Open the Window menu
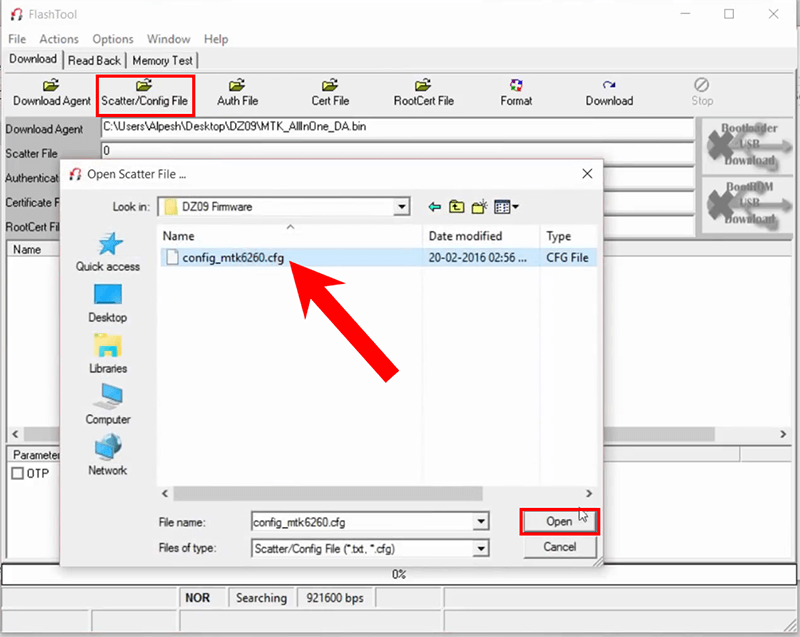This screenshot has height=637, width=800. pos(168,39)
